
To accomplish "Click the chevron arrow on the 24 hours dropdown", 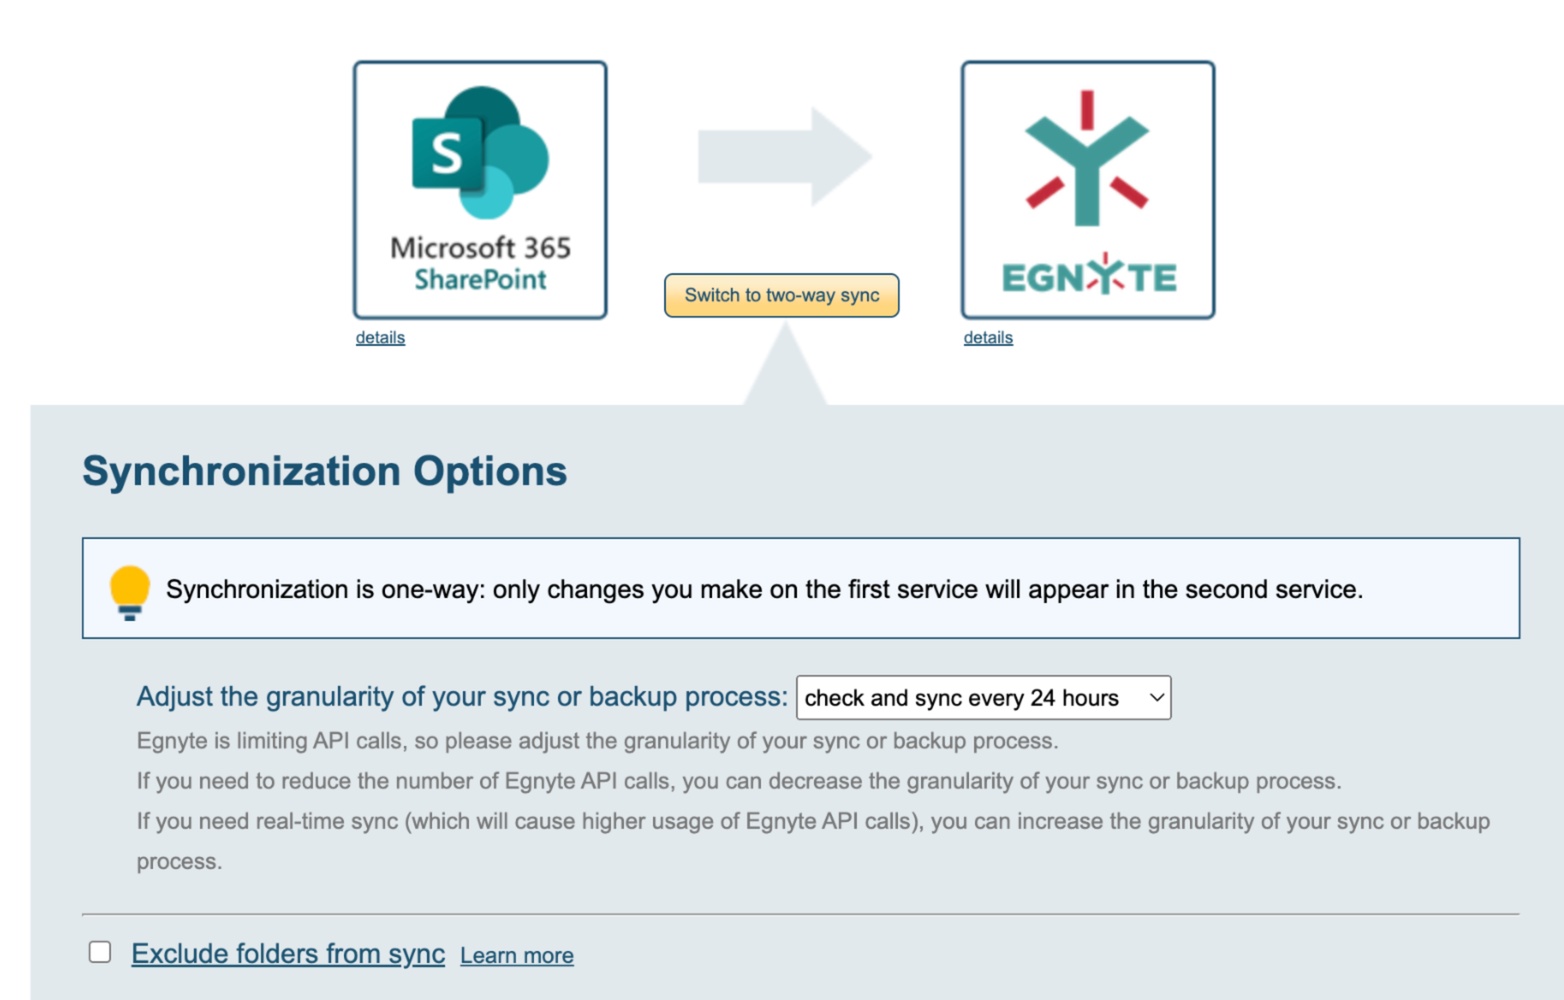I will point(1156,698).
